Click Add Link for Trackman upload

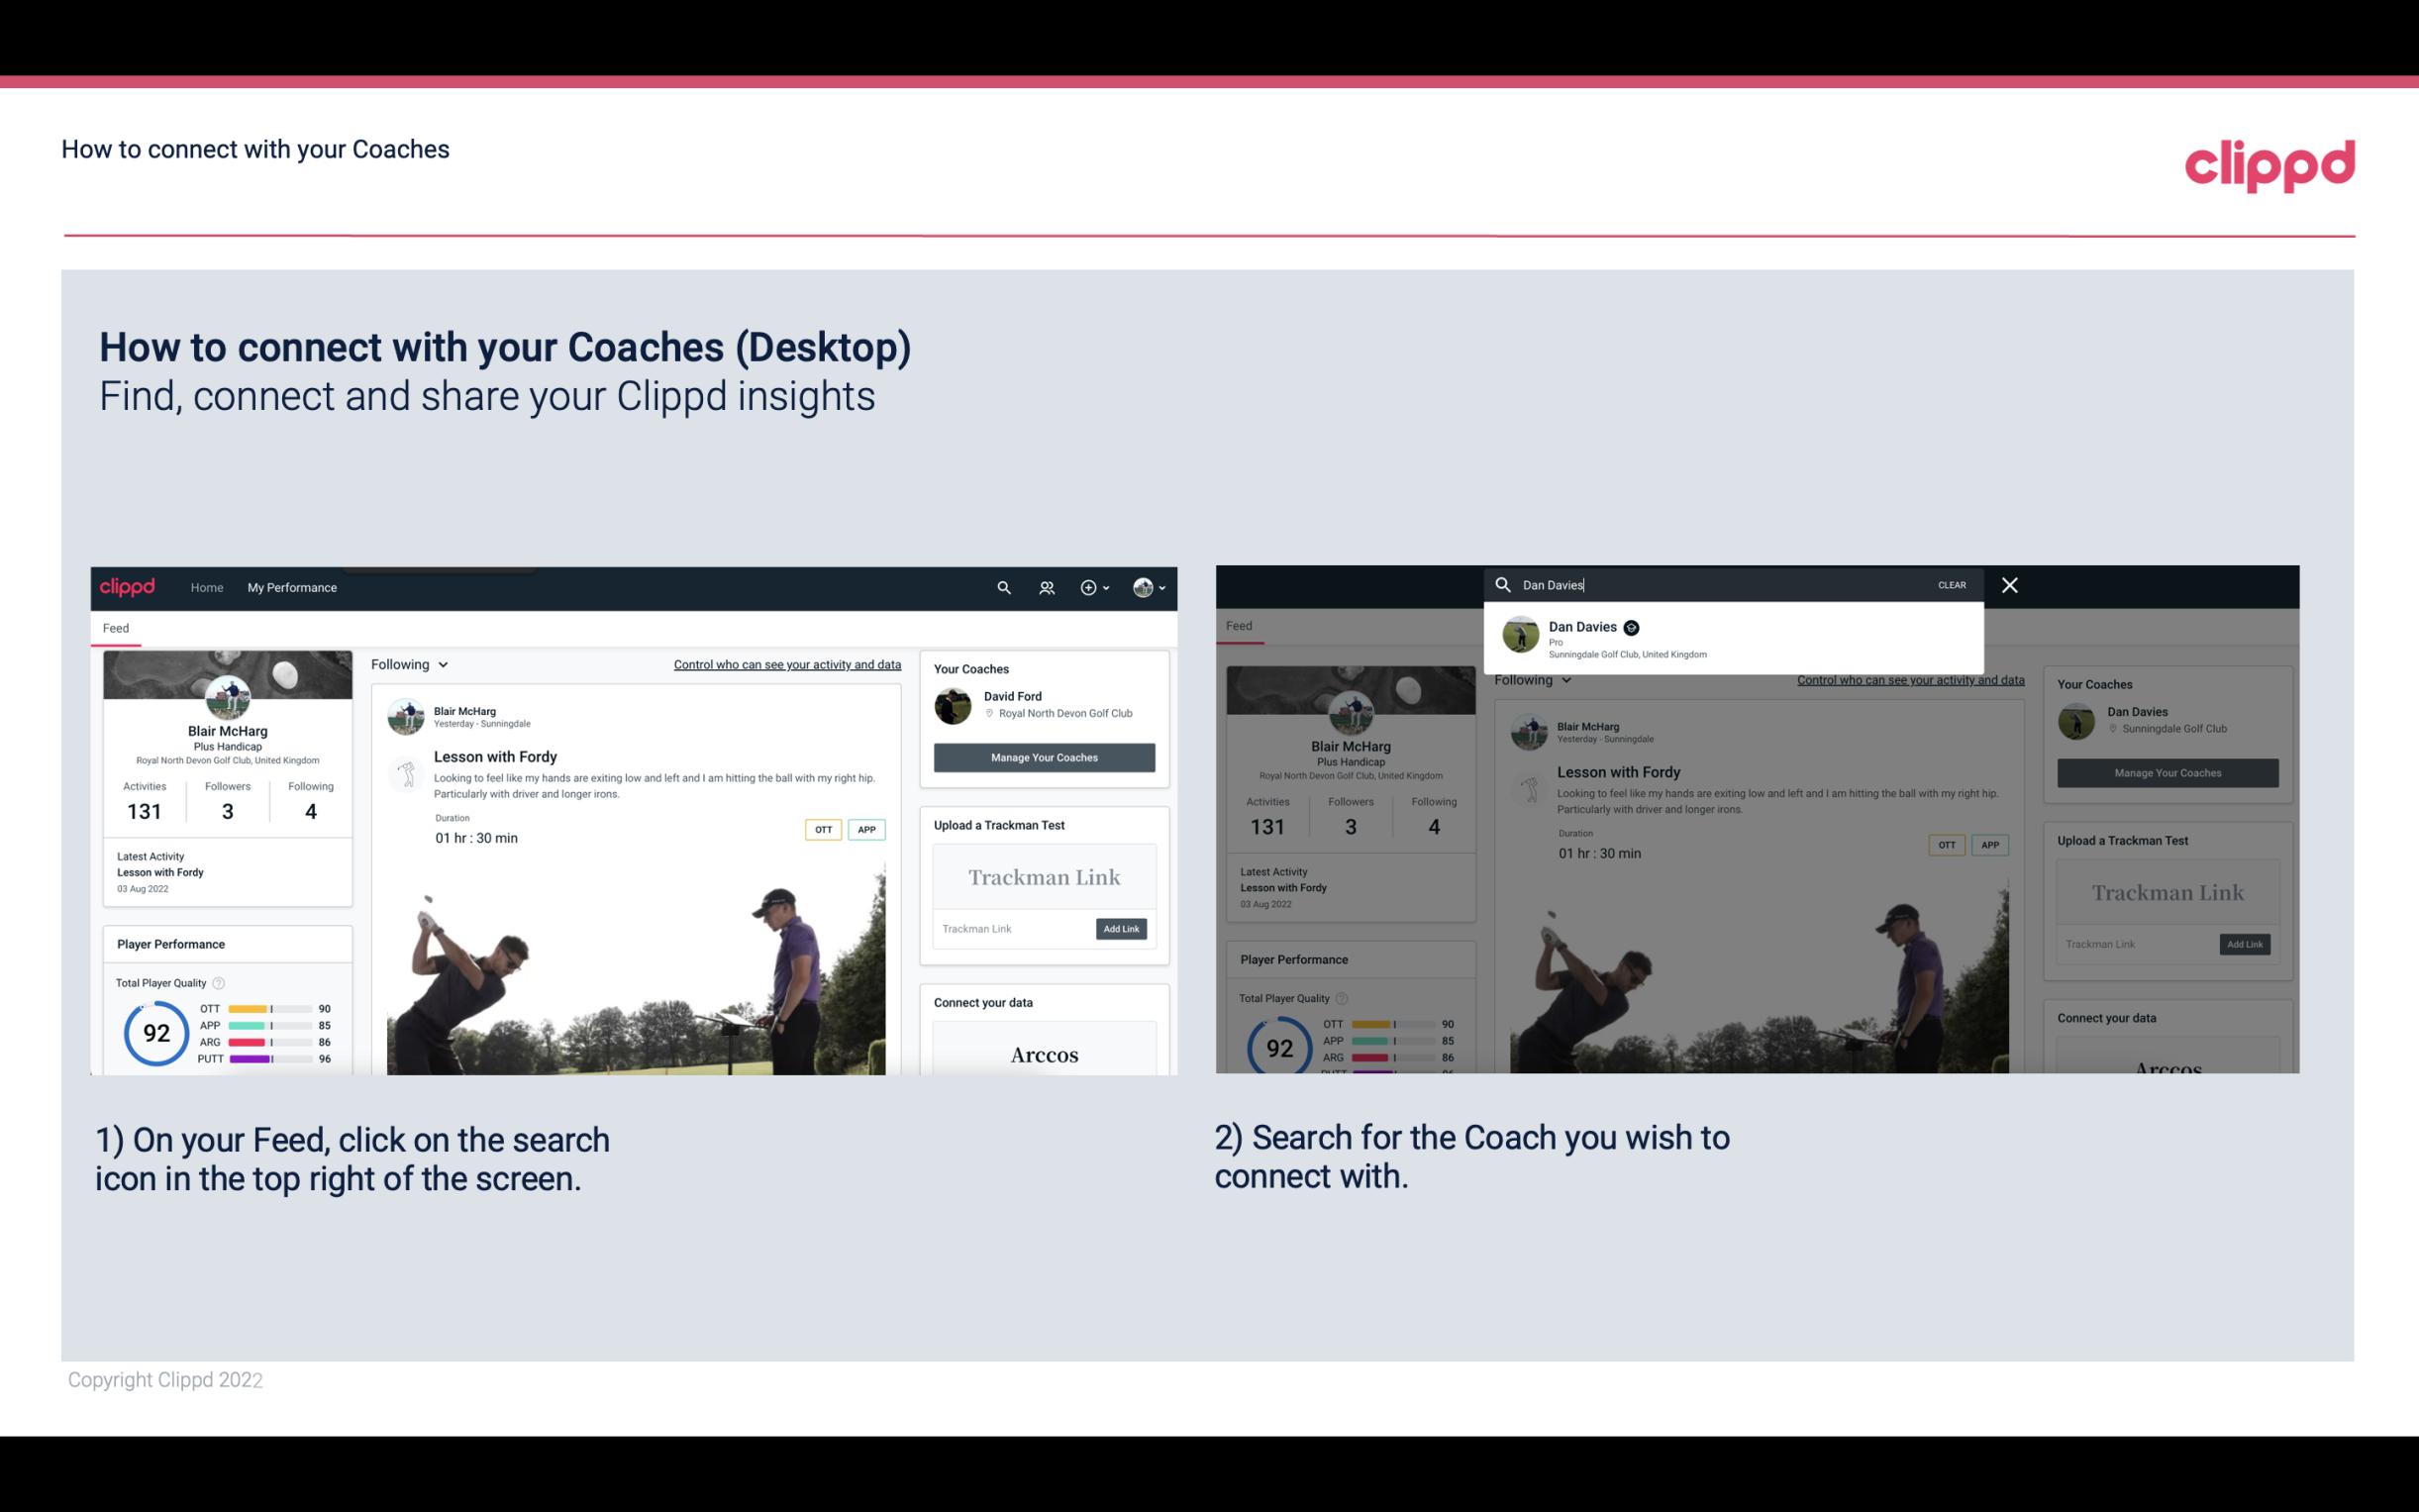1122,925
